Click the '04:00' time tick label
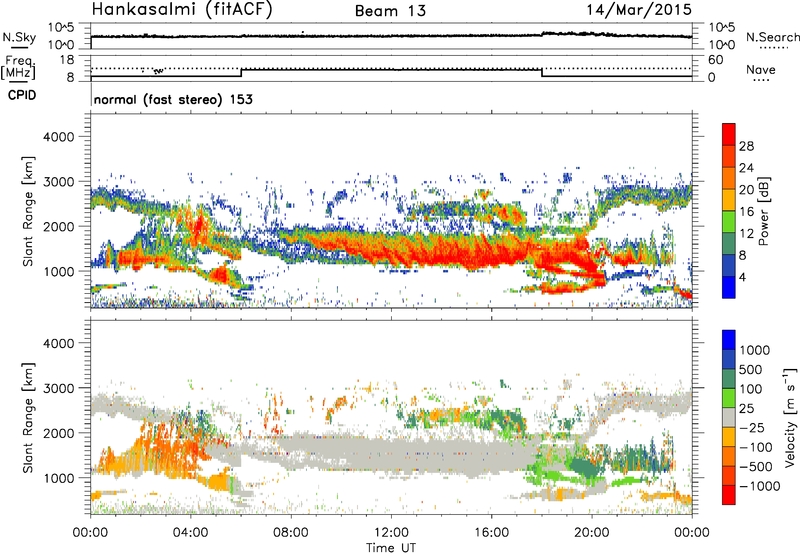 coord(190,533)
